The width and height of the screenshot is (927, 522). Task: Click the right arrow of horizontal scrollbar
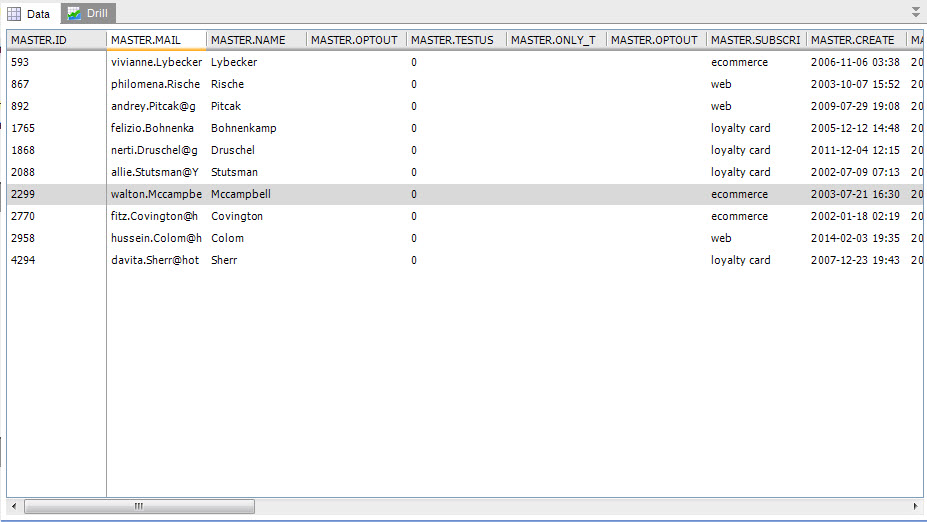916,507
